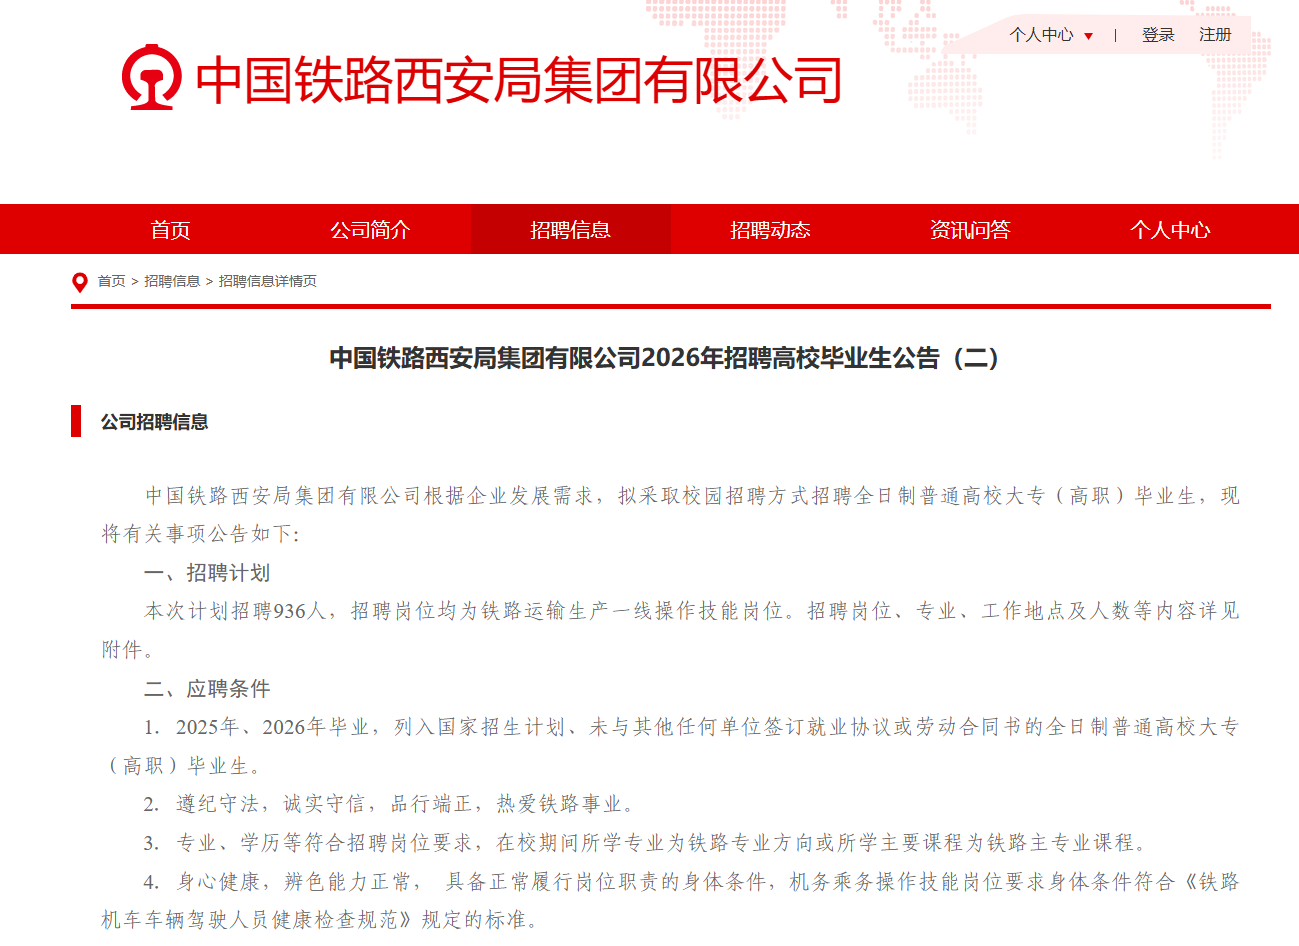Click the 招聘信息详情页 breadcrumb item
This screenshot has width=1299, height=946.
(x=268, y=282)
